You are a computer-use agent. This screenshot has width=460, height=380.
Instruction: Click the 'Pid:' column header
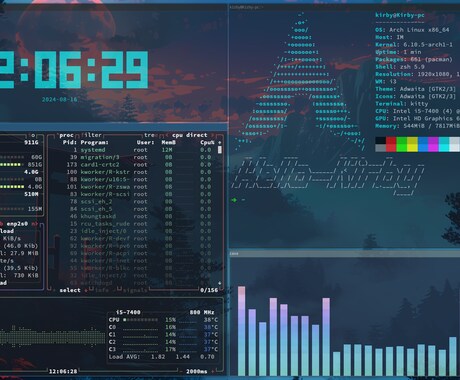point(70,142)
